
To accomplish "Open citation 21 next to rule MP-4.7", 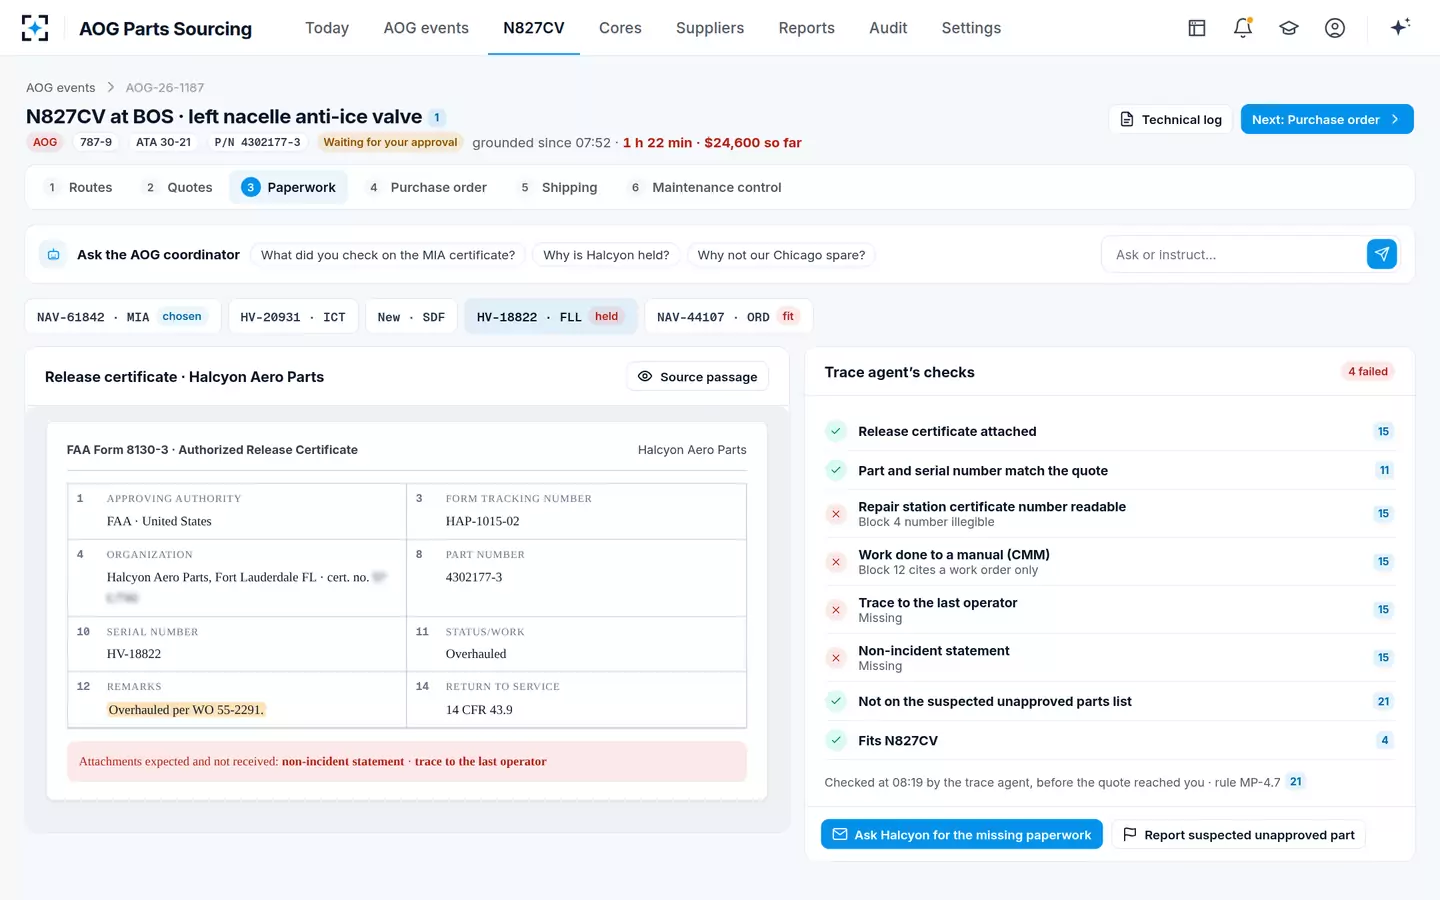I will click(x=1296, y=782).
